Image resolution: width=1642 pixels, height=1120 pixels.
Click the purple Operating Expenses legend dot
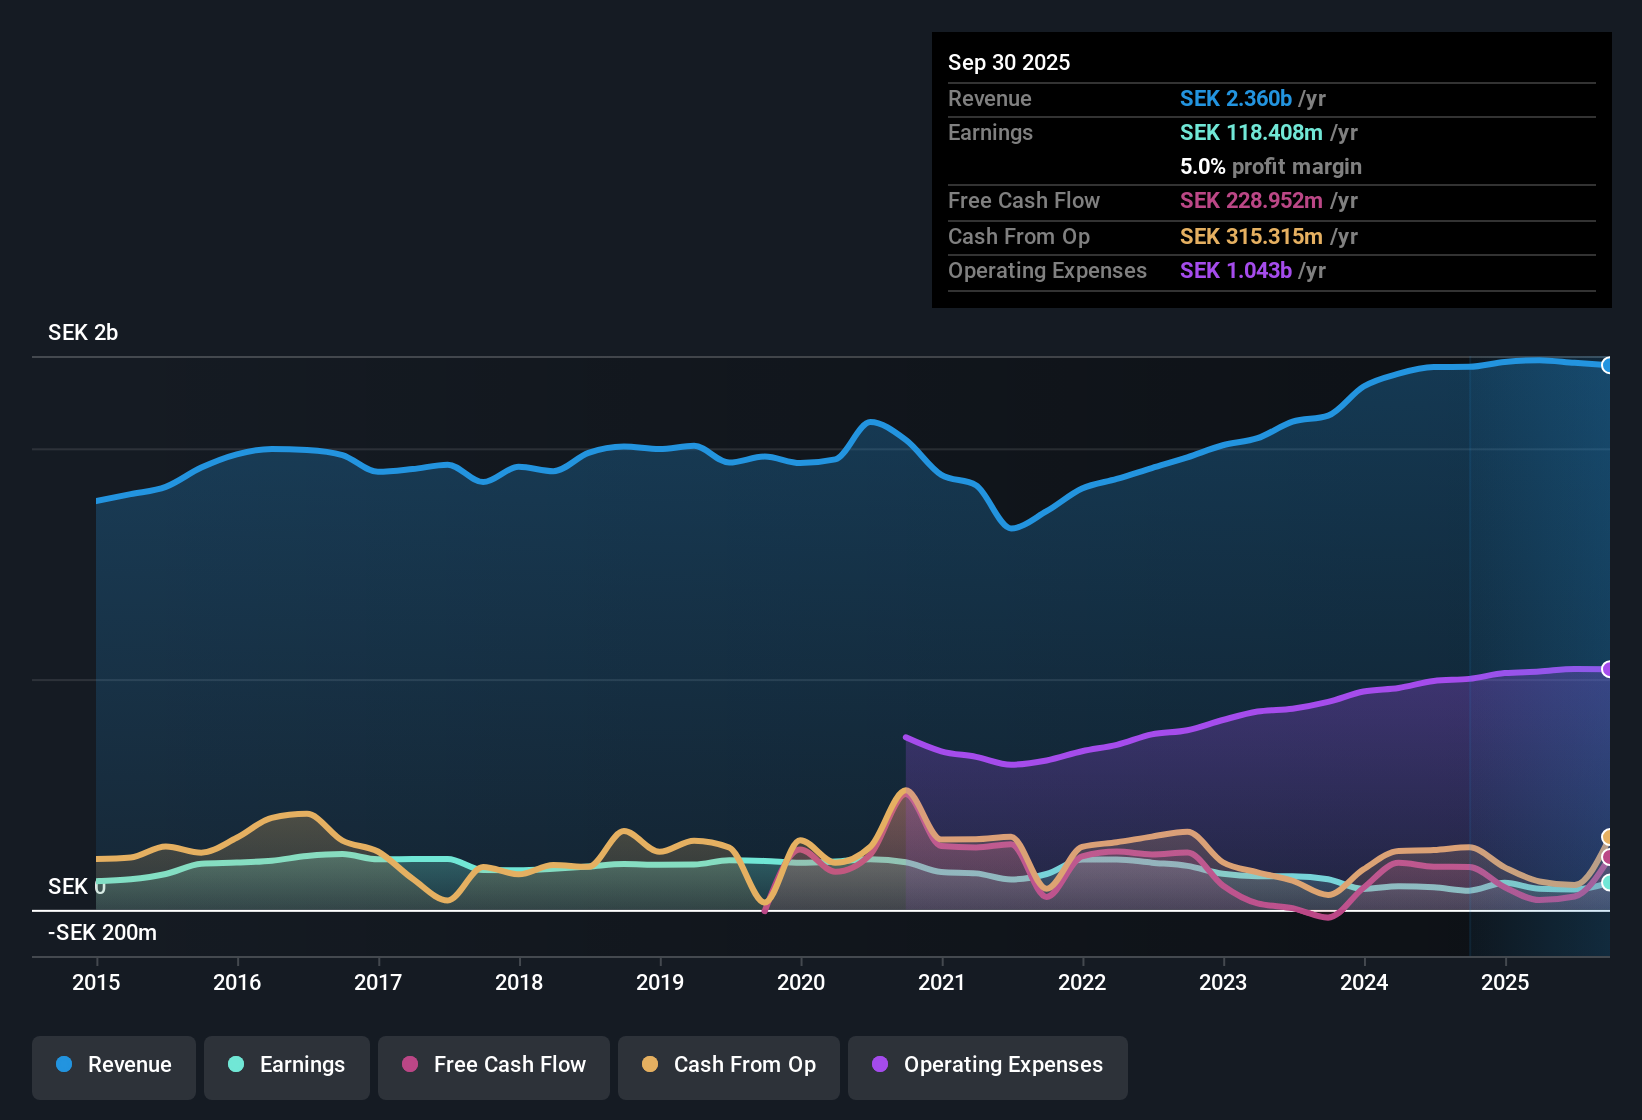879,1065
